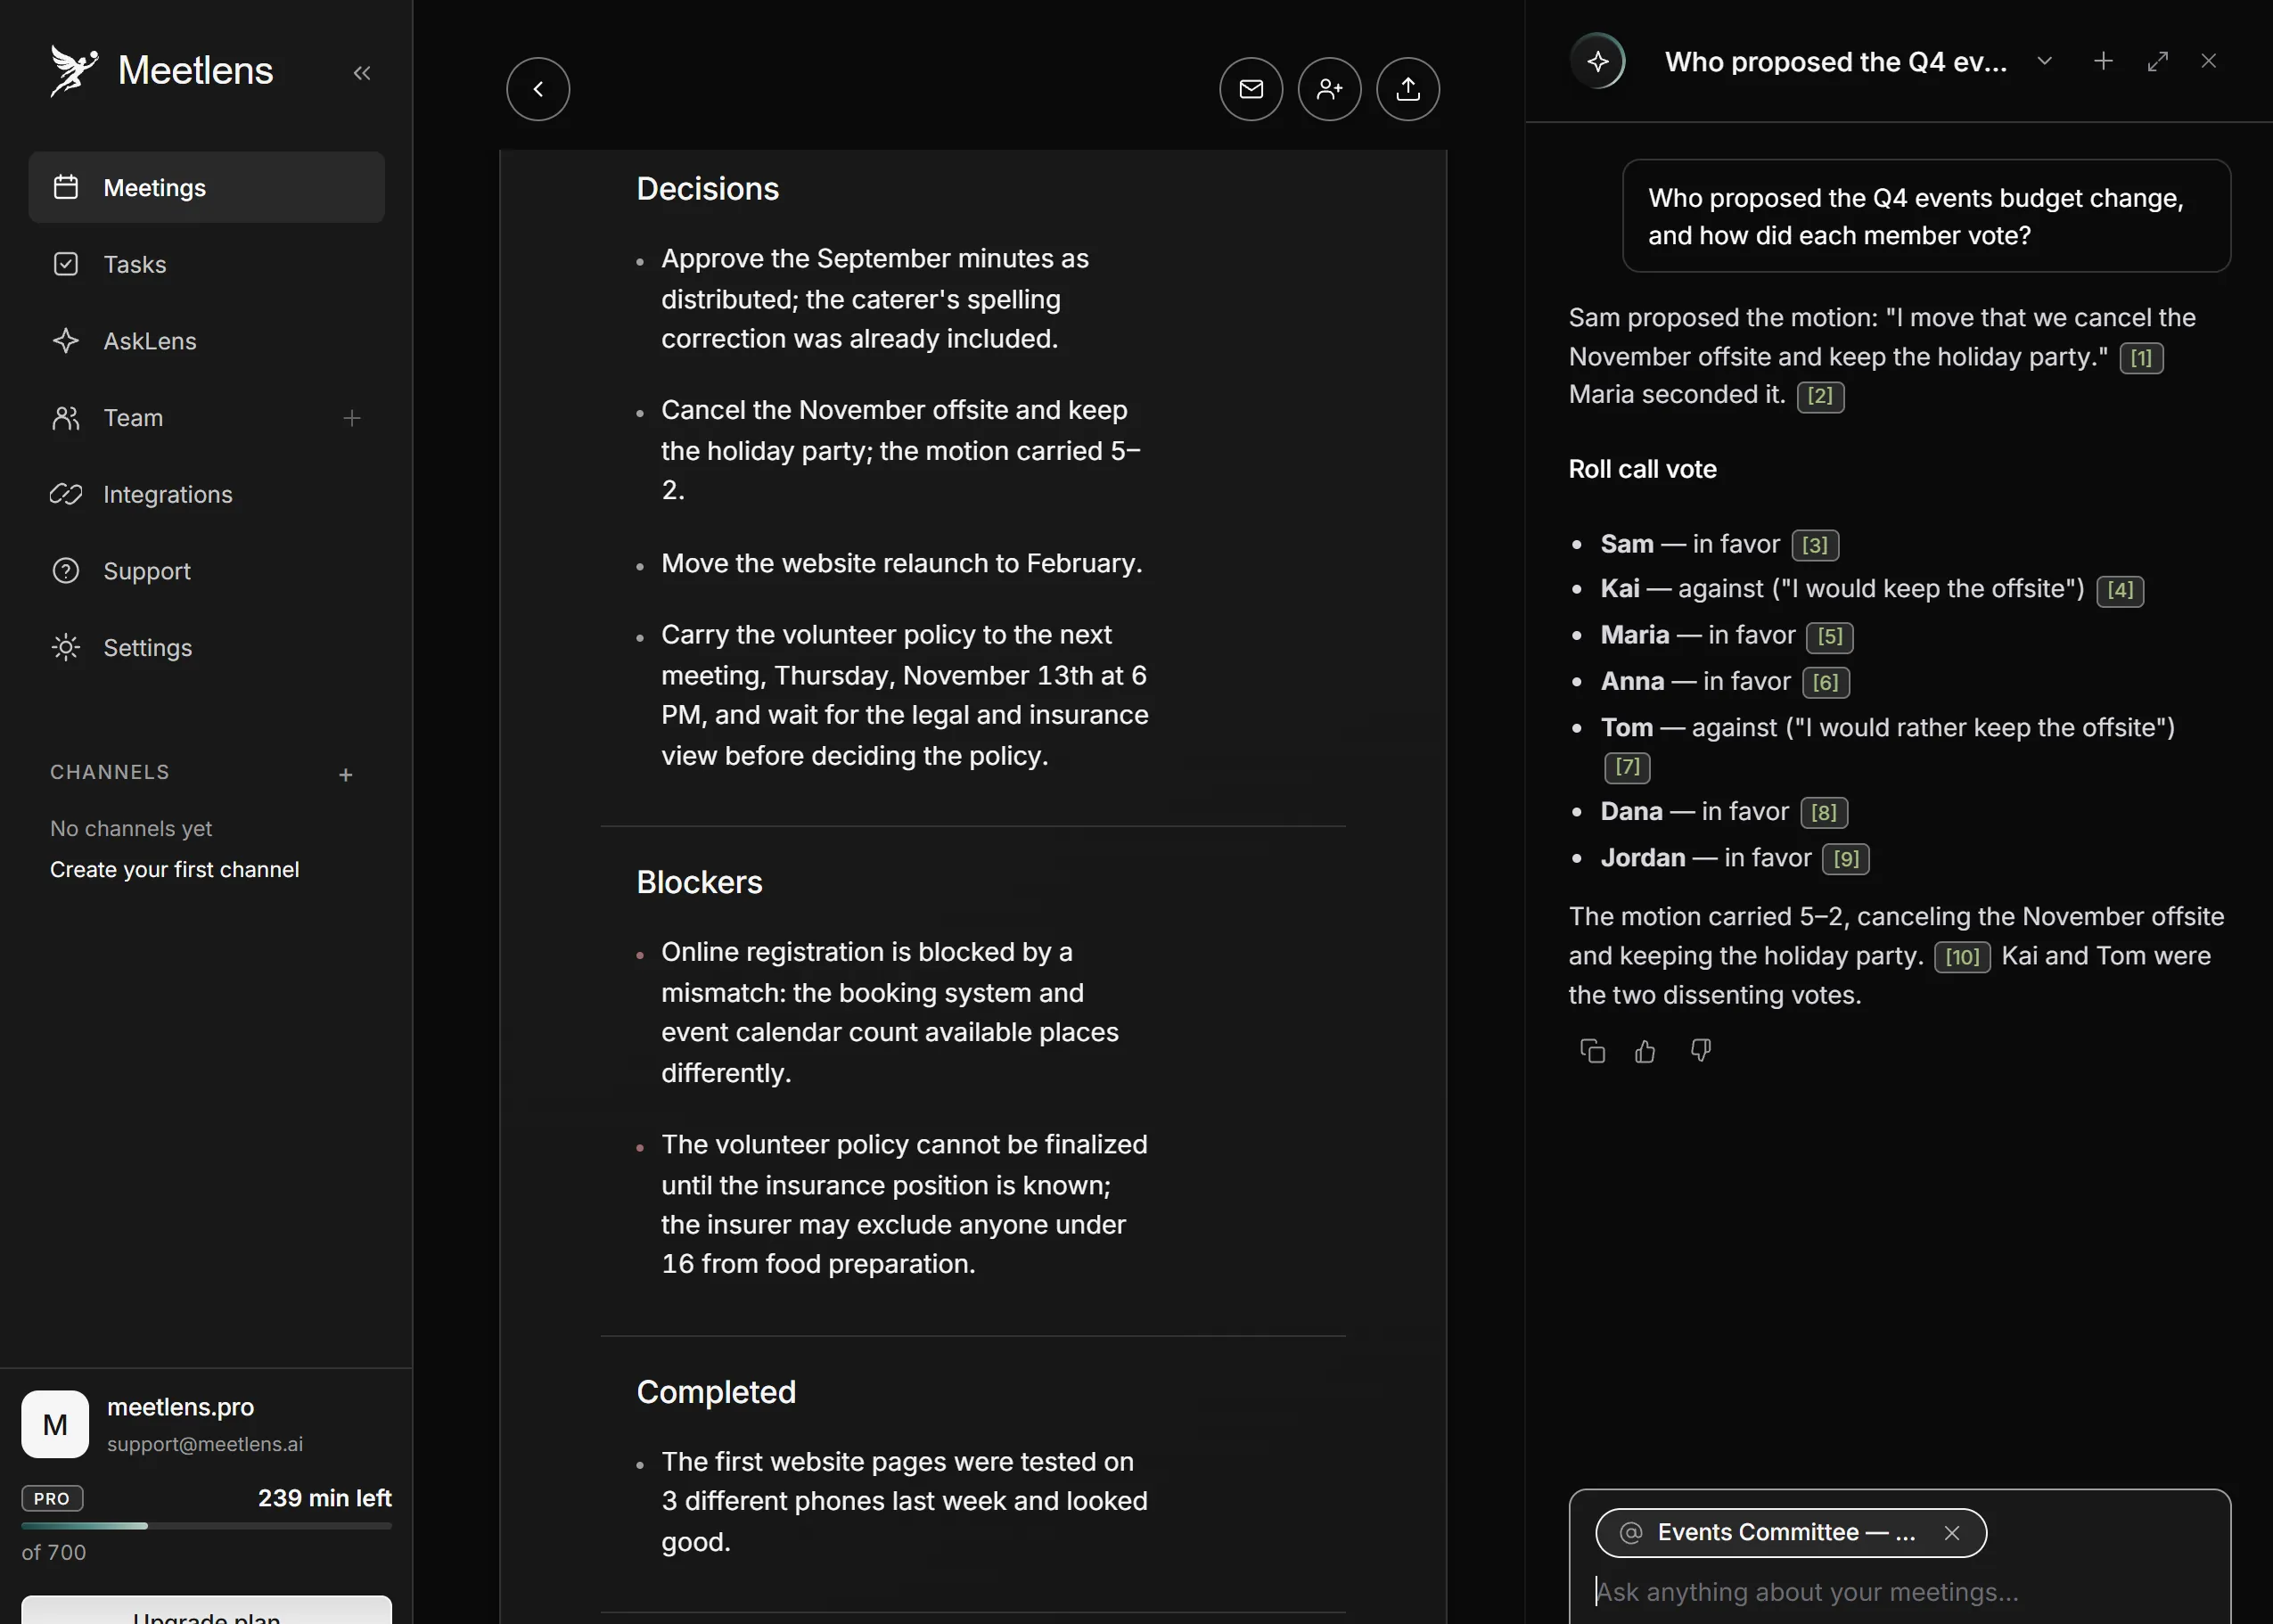The width and height of the screenshot is (2273, 1624).
Task: Close the AskLens chat panel
Action: [2209, 61]
